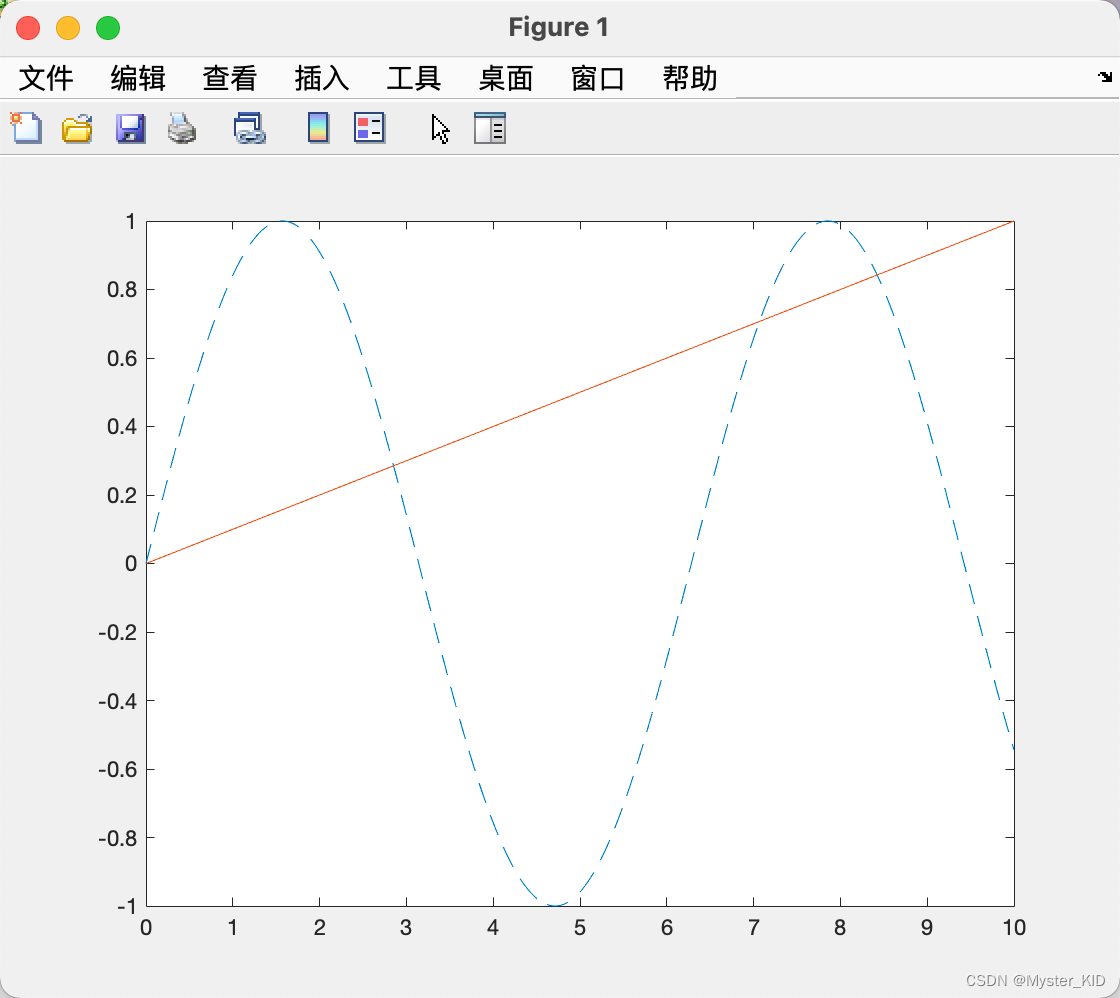Open the 帮助 menu
Screen dimensions: 1120x998
pyautogui.click(x=690, y=78)
